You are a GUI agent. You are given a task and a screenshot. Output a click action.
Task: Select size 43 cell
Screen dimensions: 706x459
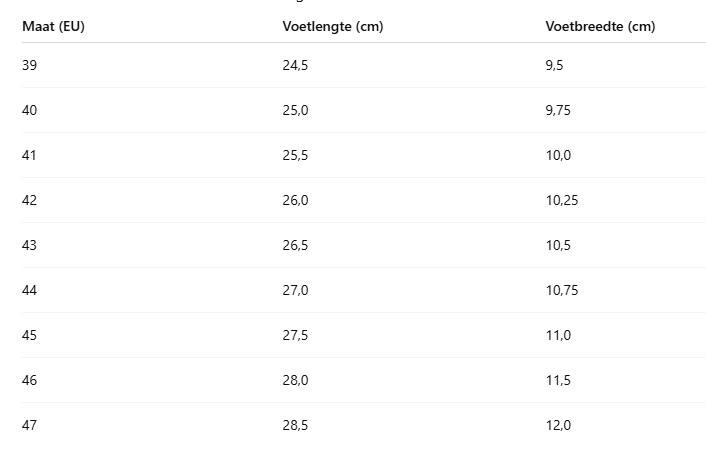click(29, 245)
